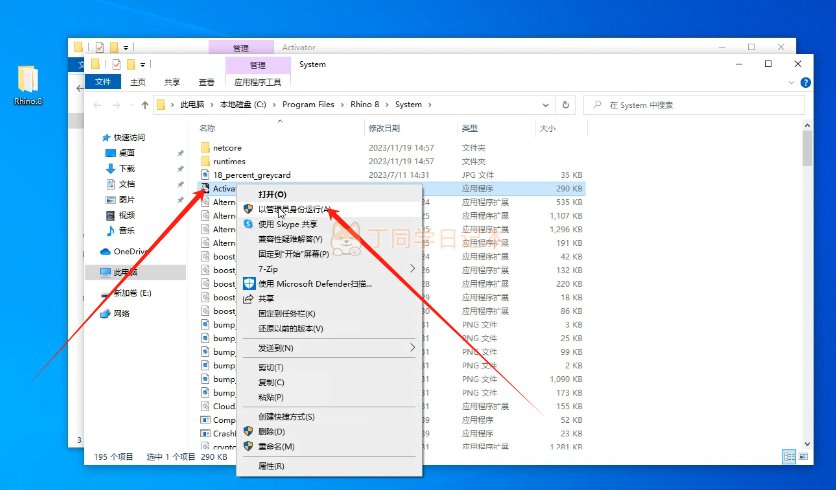Open the address bar history dropdown

(x=545, y=105)
